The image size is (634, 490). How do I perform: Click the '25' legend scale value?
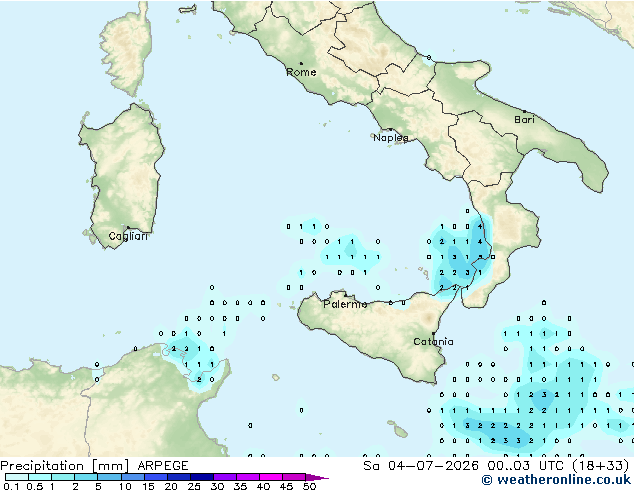(194, 486)
